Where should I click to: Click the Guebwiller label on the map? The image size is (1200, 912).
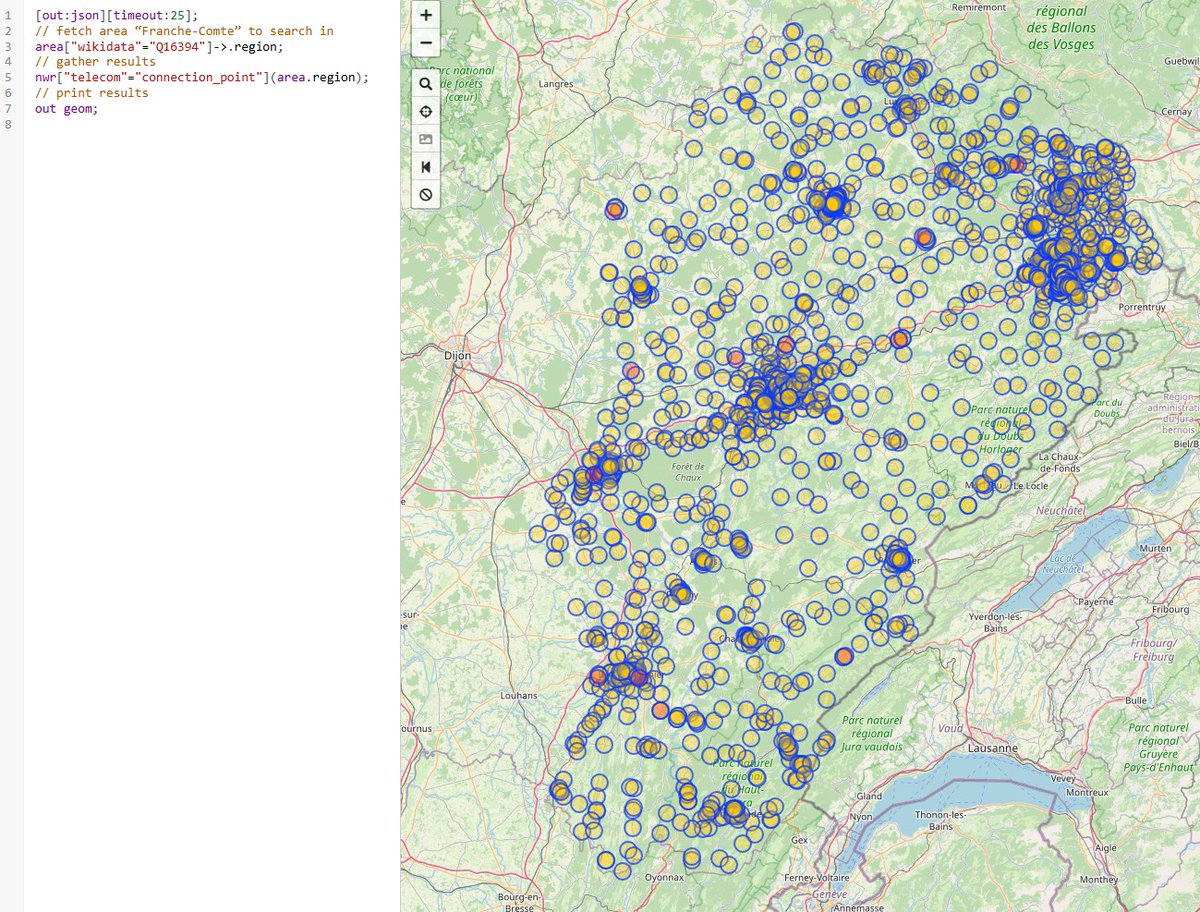(x=1180, y=61)
